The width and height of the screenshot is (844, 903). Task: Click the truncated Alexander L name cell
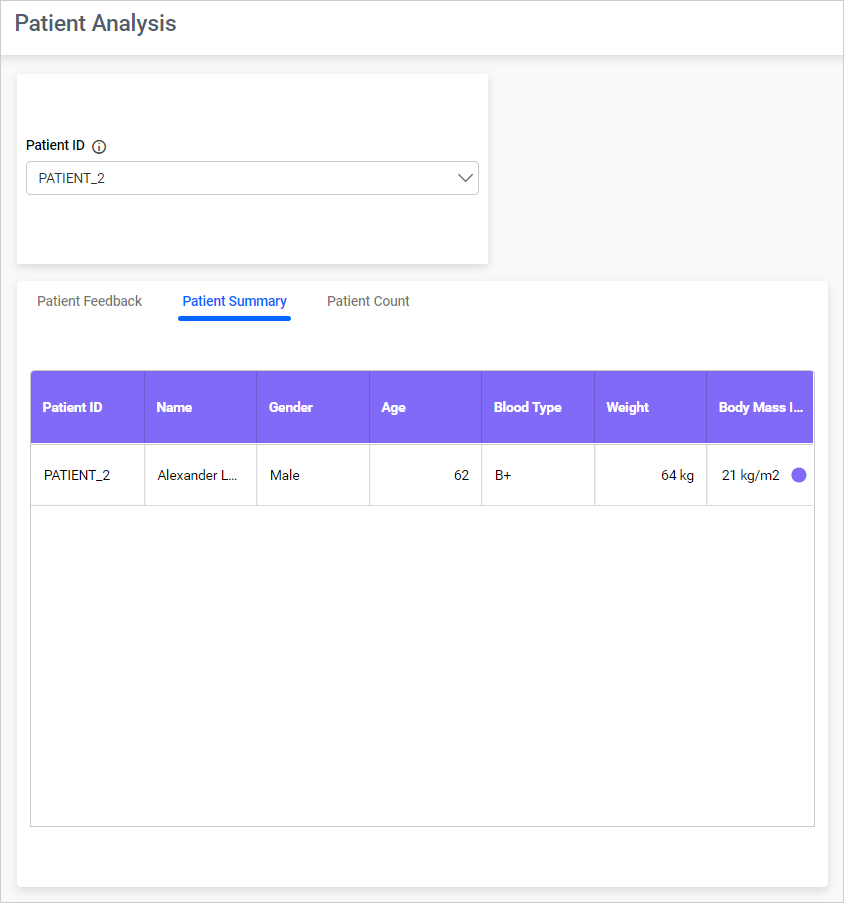(197, 475)
